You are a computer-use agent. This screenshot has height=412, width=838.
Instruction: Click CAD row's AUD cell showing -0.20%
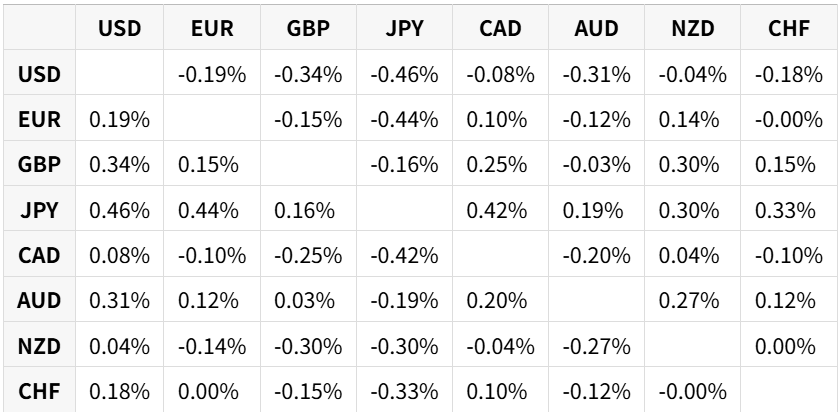(596, 254)
